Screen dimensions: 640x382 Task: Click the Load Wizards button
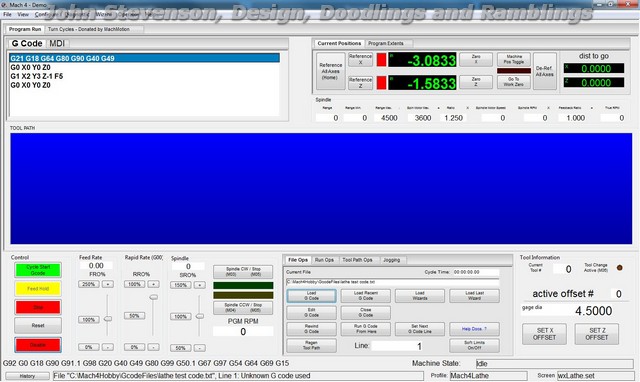click(x=420, y=296)
